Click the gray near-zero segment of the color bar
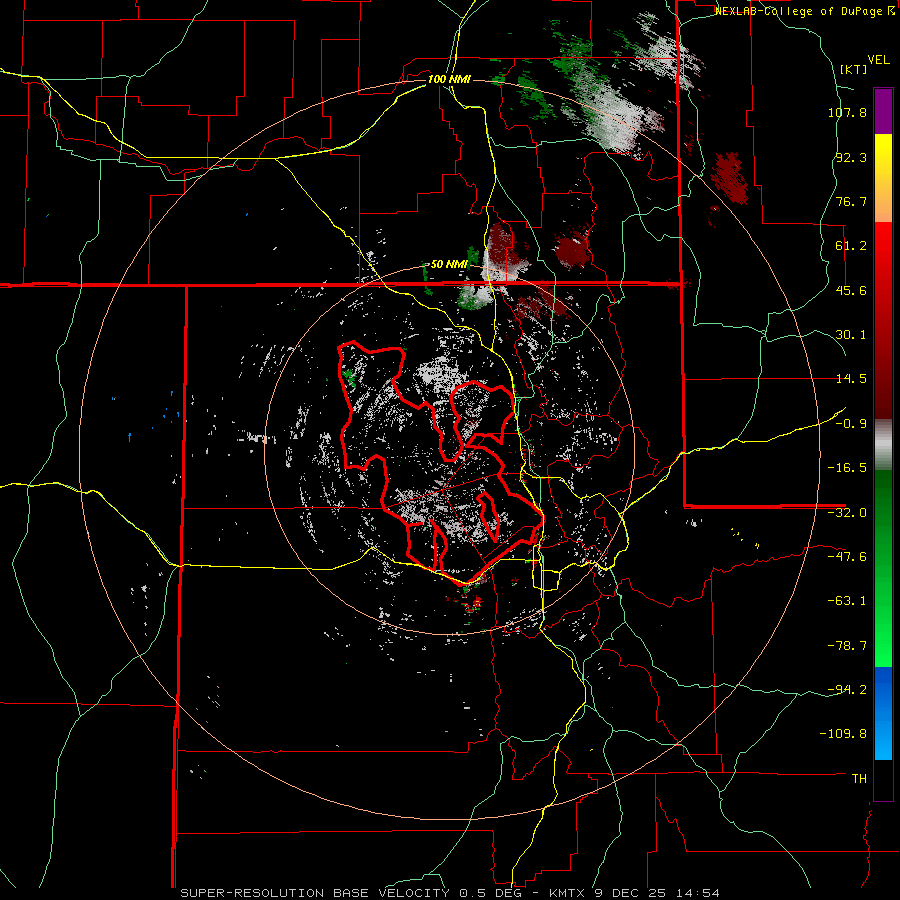Viewport: 900px width, 900px height. (x=883, y=445)
